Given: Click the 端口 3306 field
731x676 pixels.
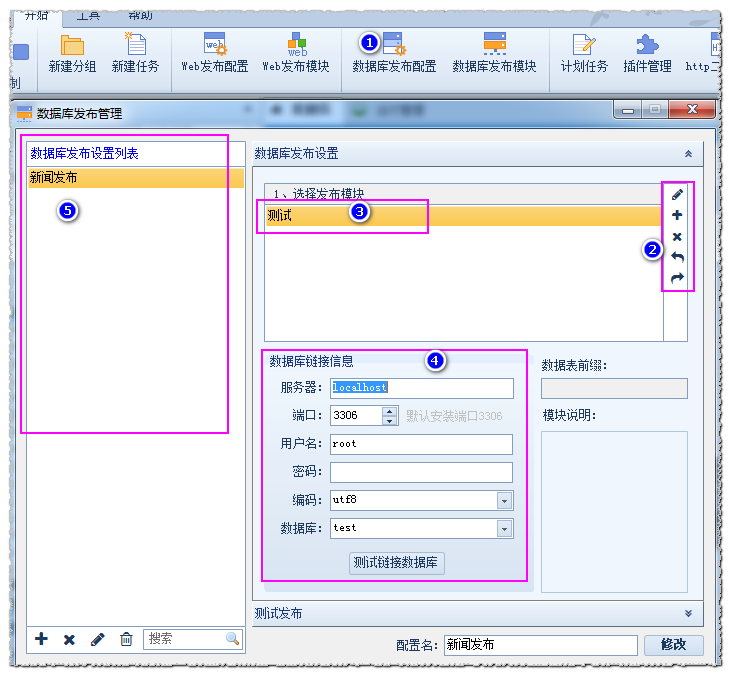Looking at the screenshot, I should pos(357,415).
